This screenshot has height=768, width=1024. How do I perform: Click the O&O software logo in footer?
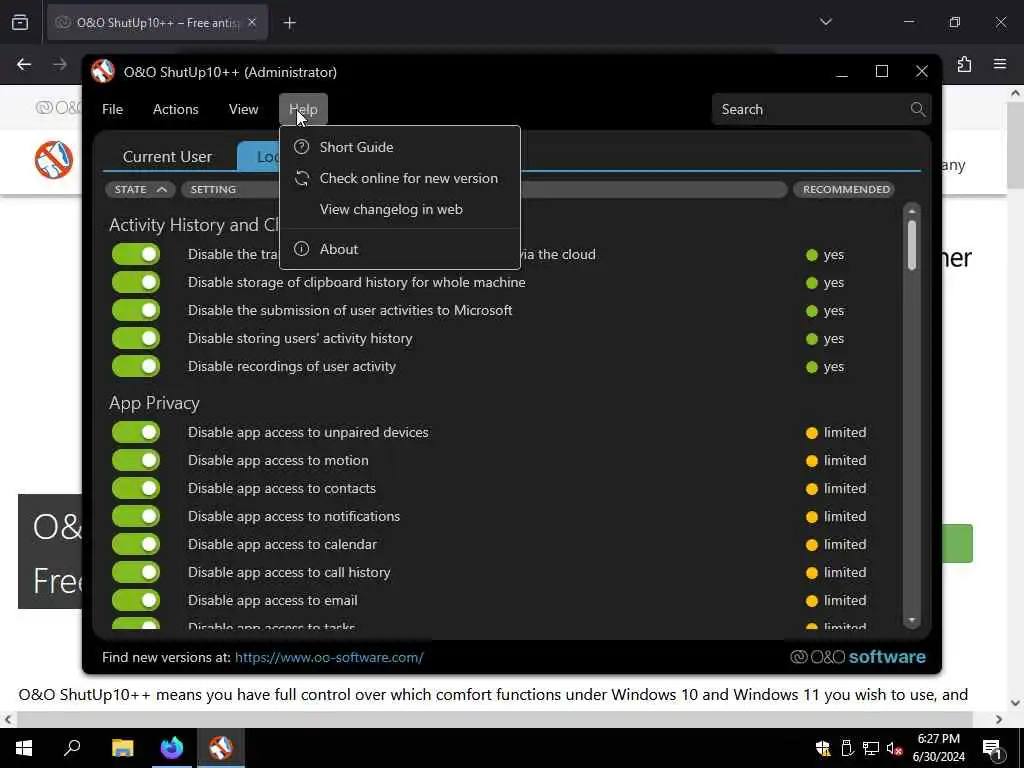pyautogui.click(x=857, y=657)
